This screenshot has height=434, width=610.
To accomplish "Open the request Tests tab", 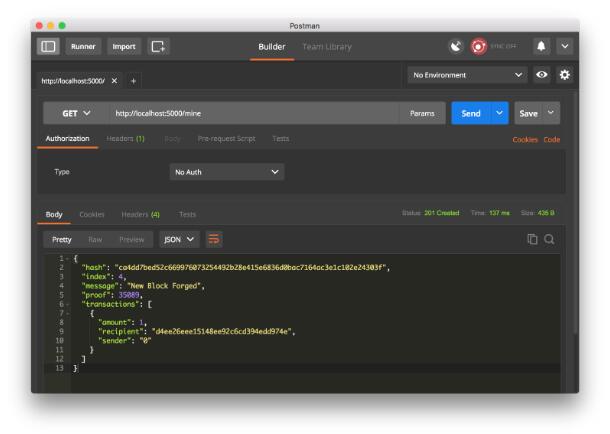I will tap(280, 138).
